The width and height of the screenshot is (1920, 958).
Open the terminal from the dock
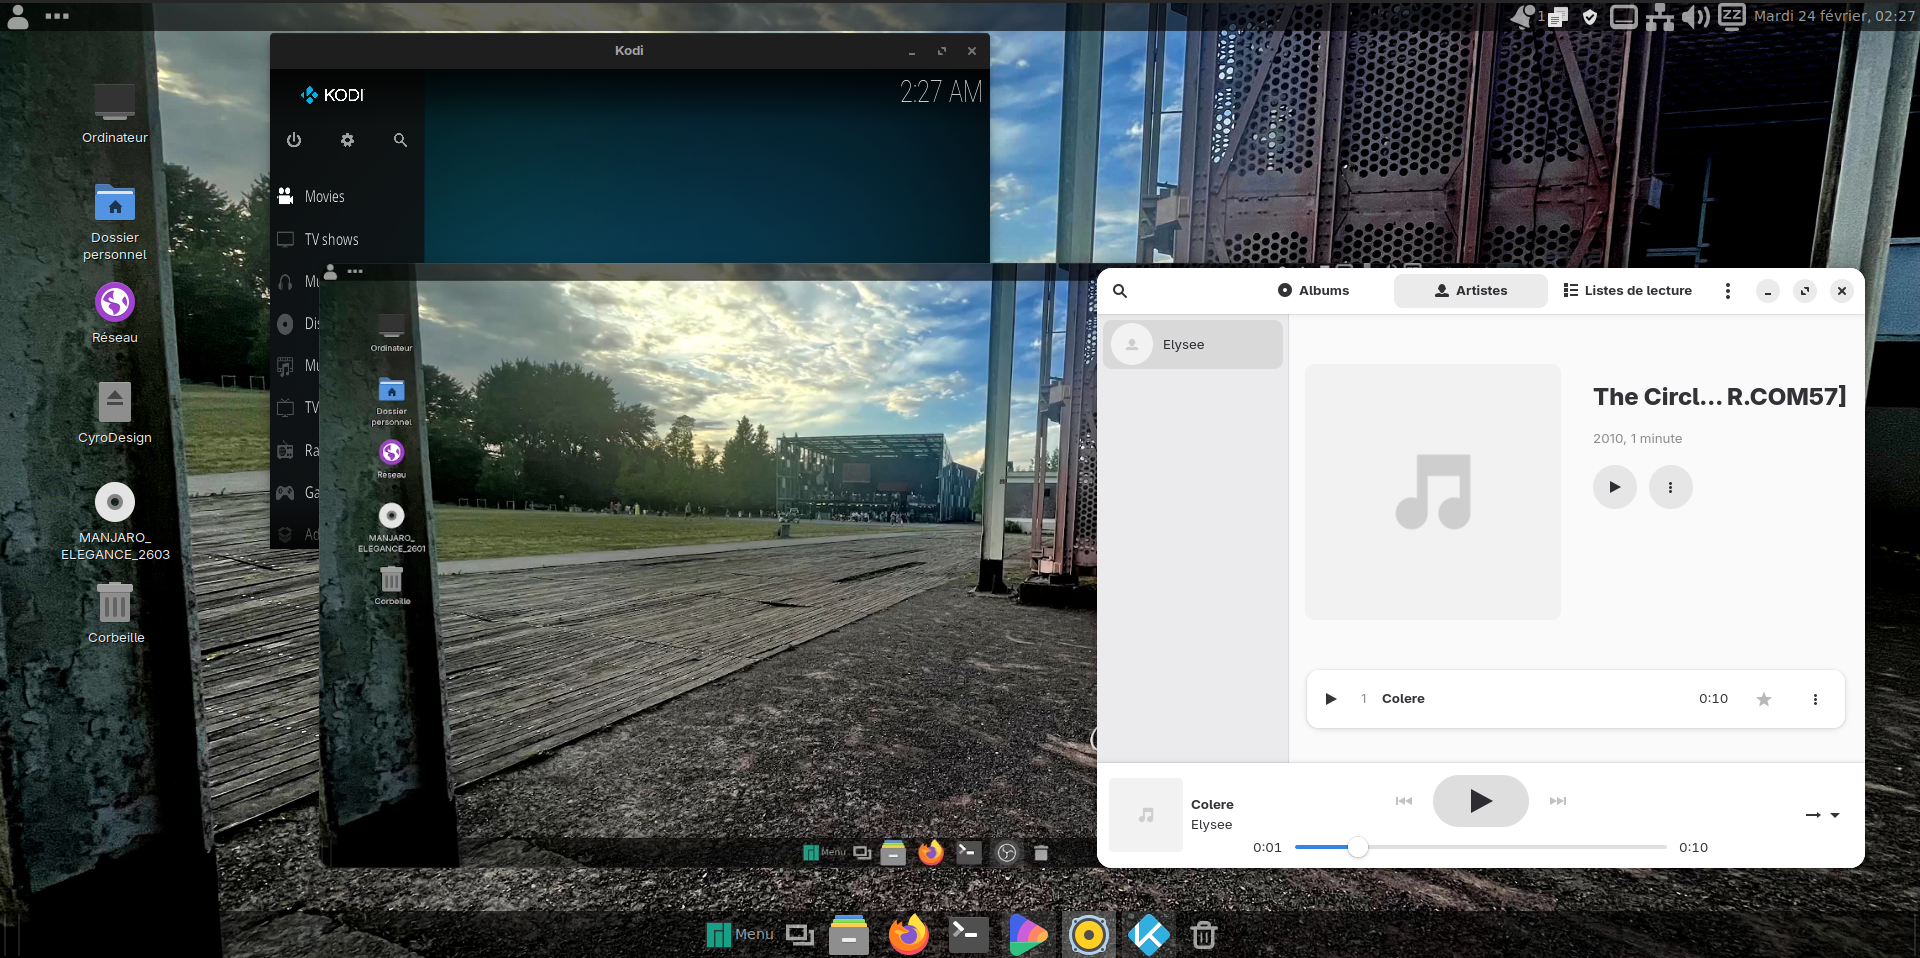(x=968, y=935)
